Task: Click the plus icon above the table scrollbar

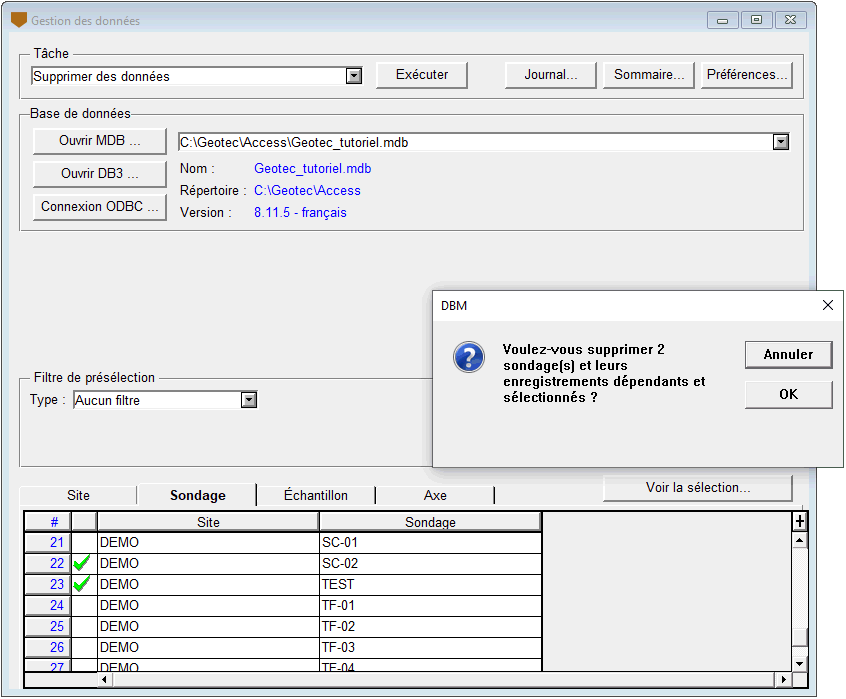Action: point(800,522)
